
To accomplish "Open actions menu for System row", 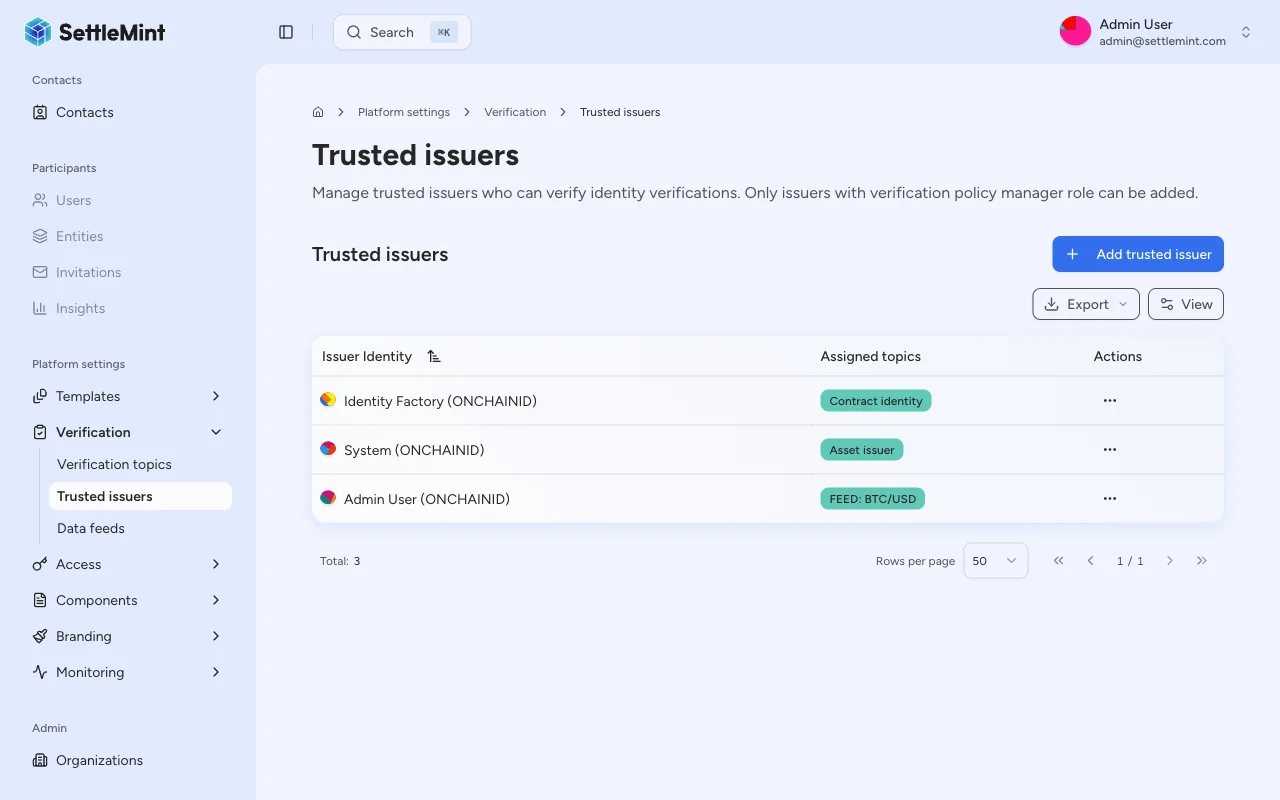I will pyautogui.click(x=1109, y=450).
